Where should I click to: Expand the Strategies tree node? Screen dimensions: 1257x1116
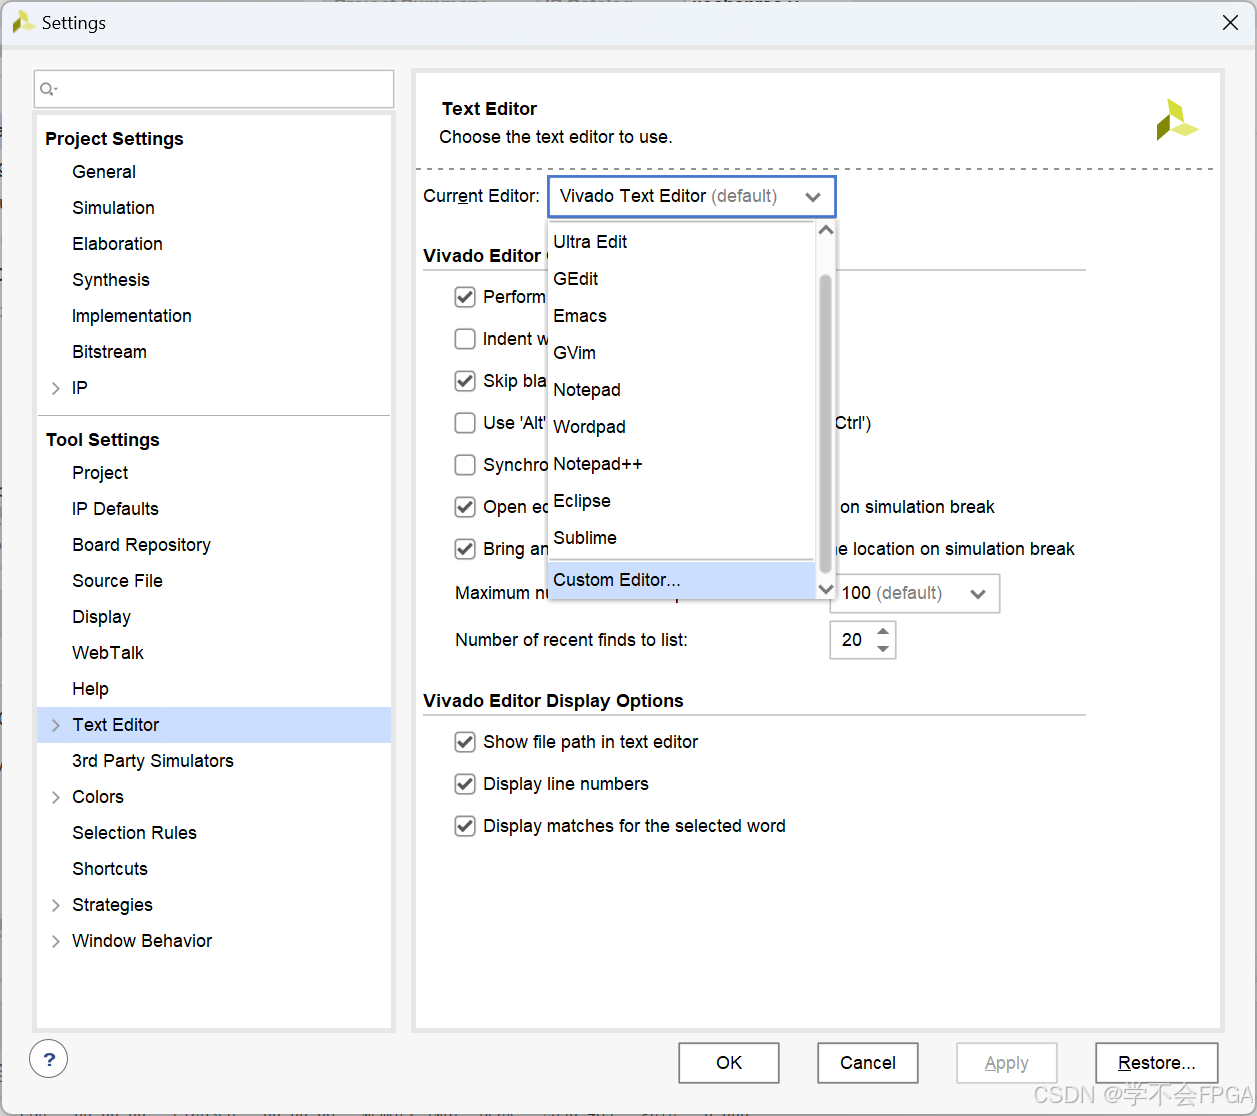tap(56, 905)
